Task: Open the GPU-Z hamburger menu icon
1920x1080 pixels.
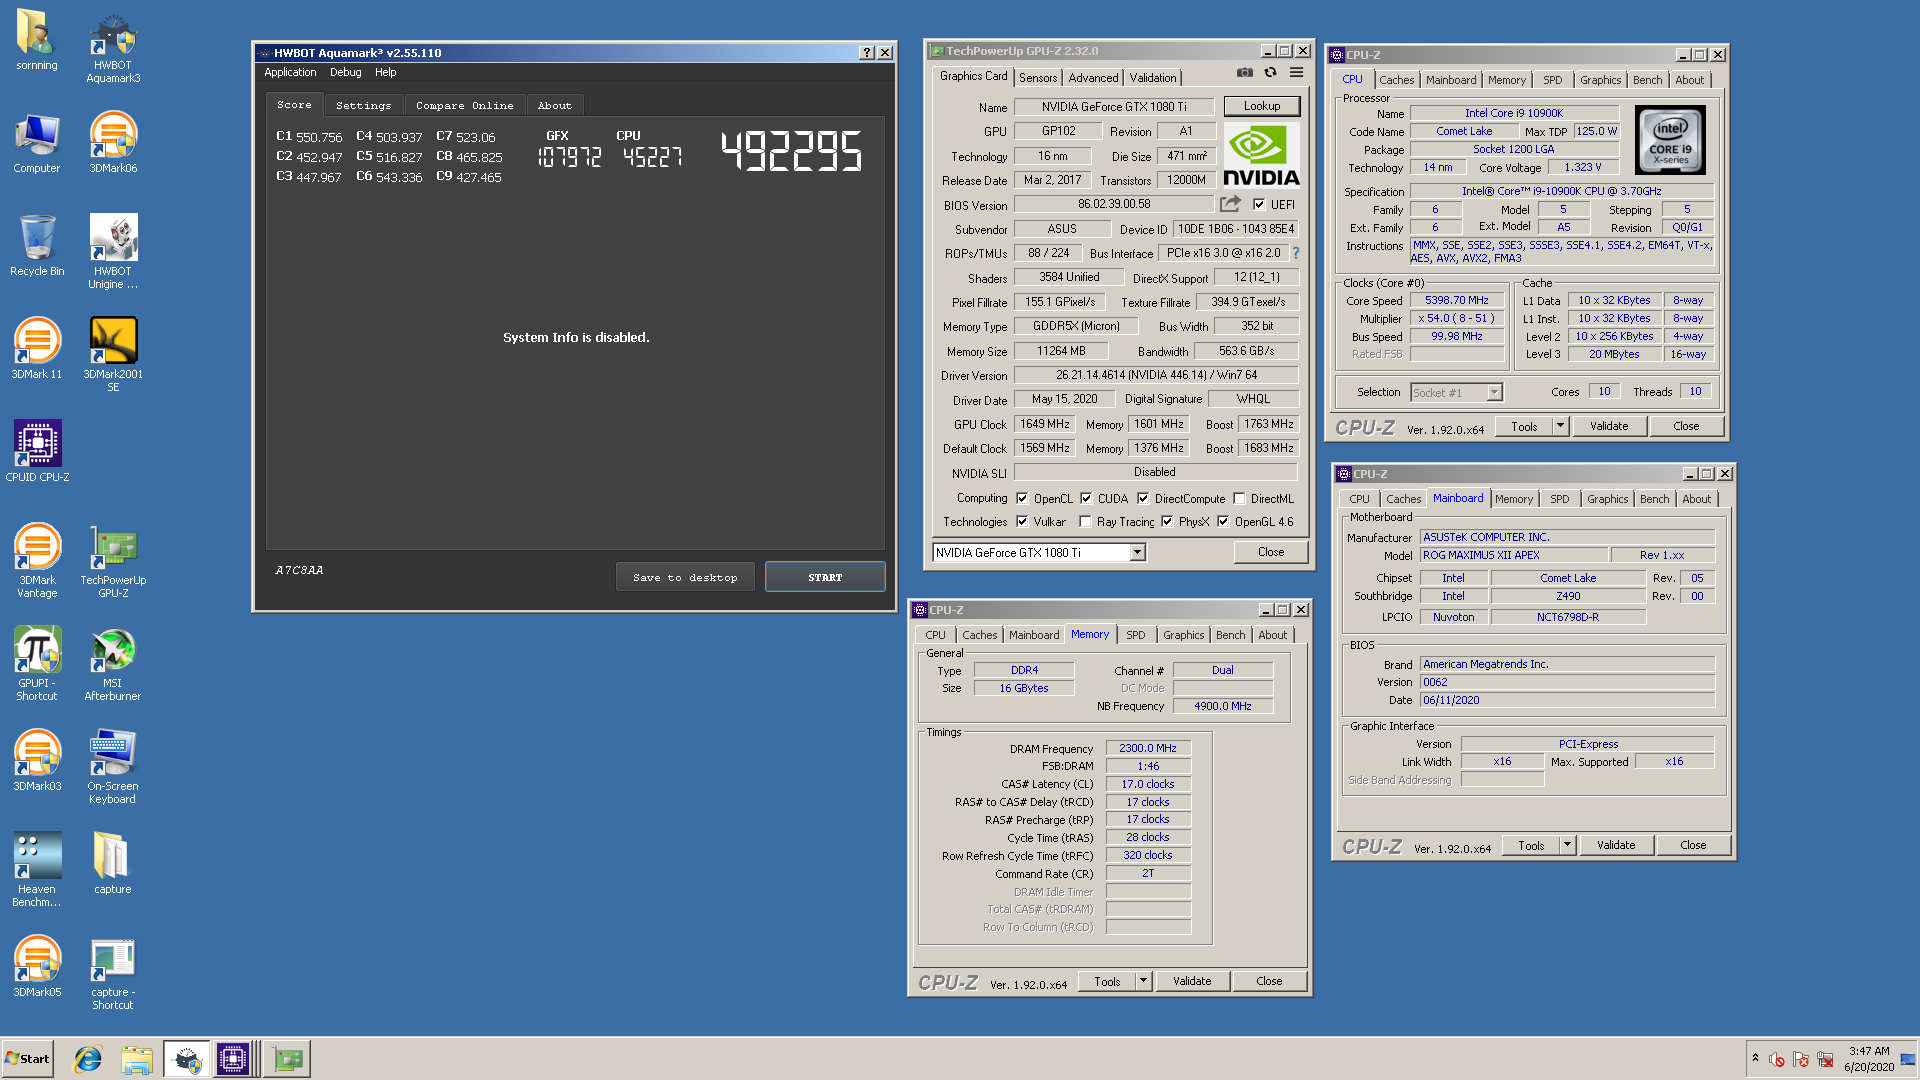Action: click(1296, 72)
